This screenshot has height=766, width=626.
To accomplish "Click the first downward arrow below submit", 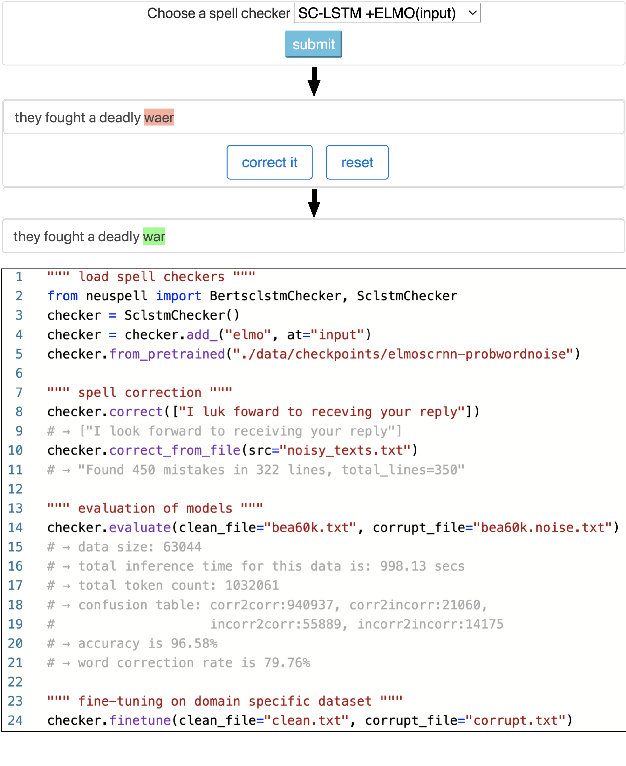I will click(313, 83).
